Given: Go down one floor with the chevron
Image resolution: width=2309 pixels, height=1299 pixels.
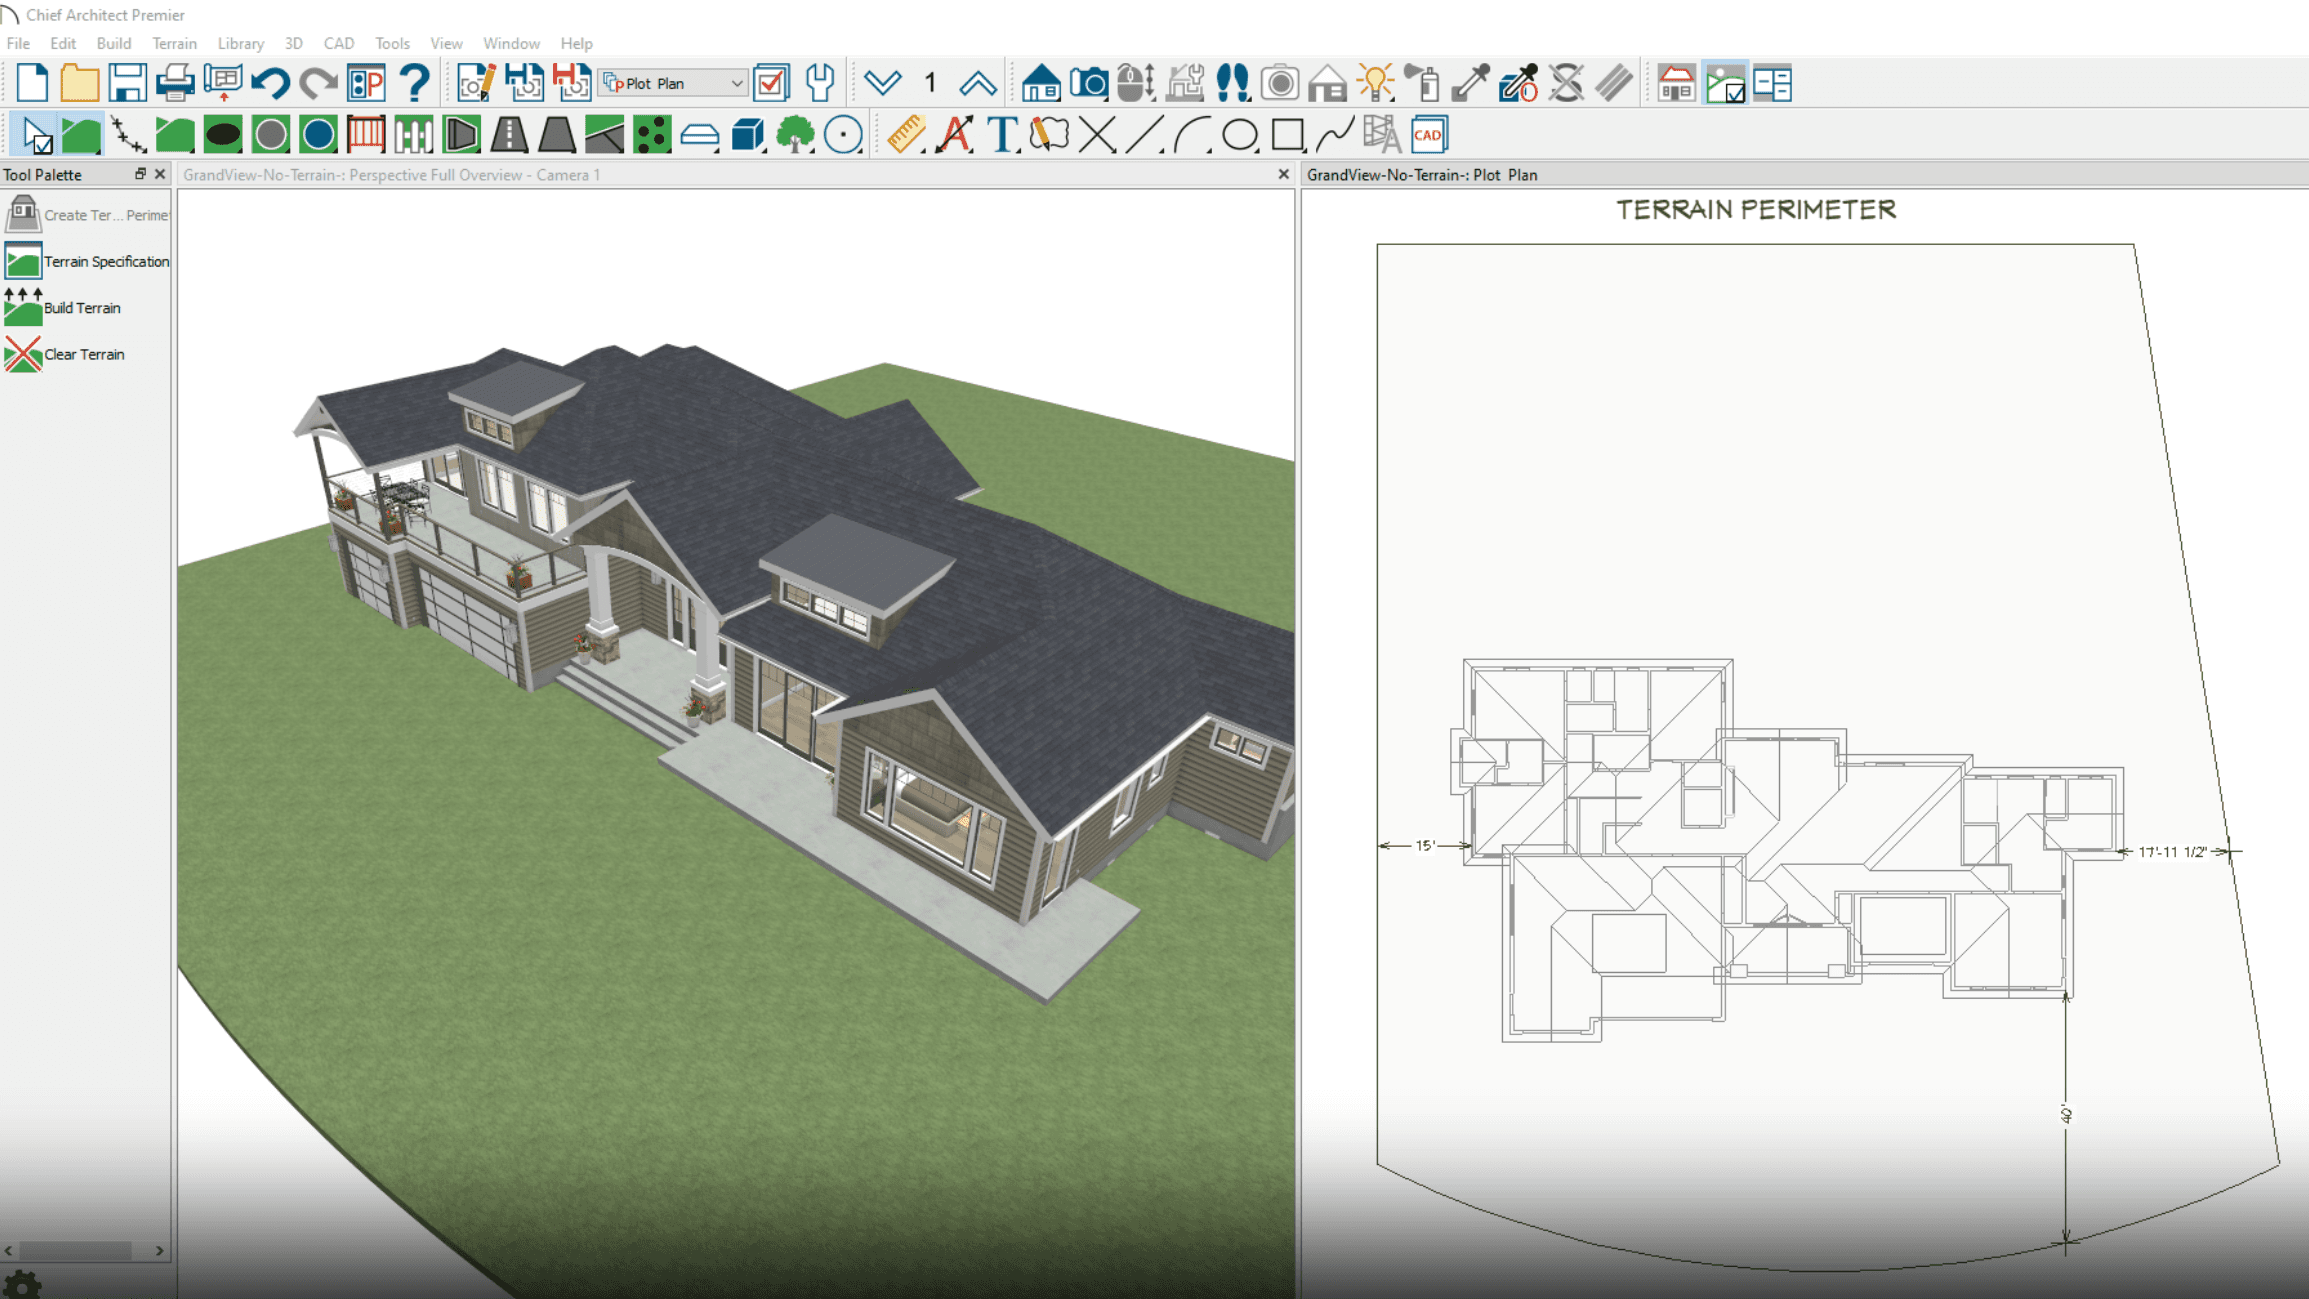Looking at the screenshot, I should [x=882, y=83].
